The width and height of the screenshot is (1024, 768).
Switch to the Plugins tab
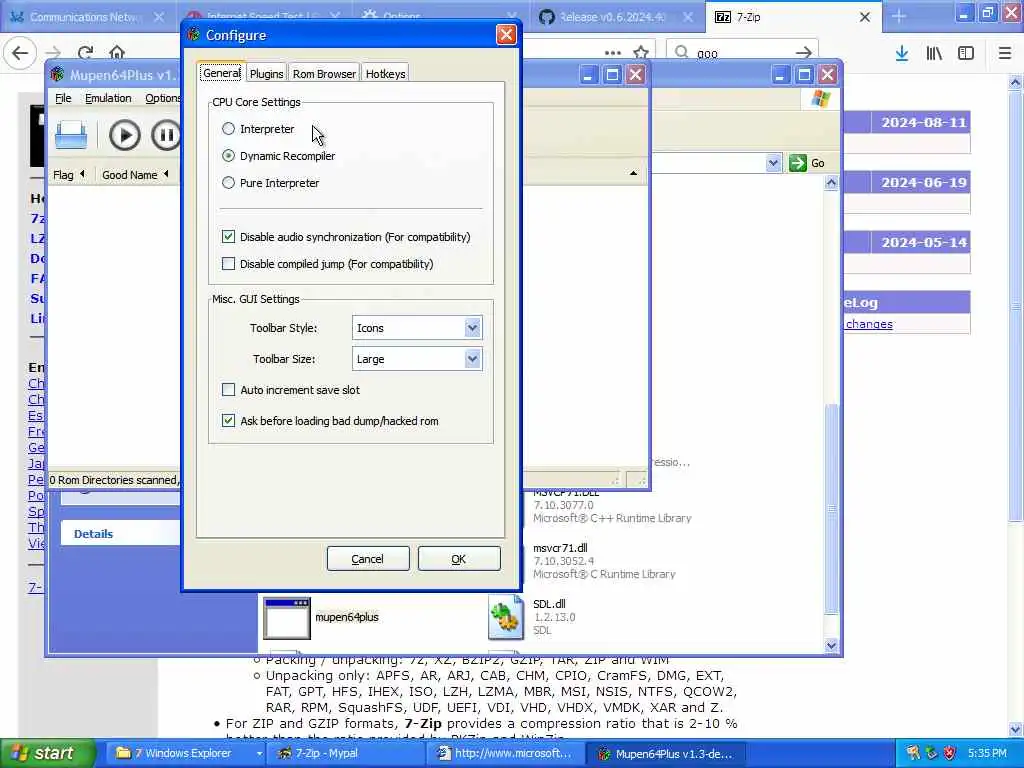point(266,74)
